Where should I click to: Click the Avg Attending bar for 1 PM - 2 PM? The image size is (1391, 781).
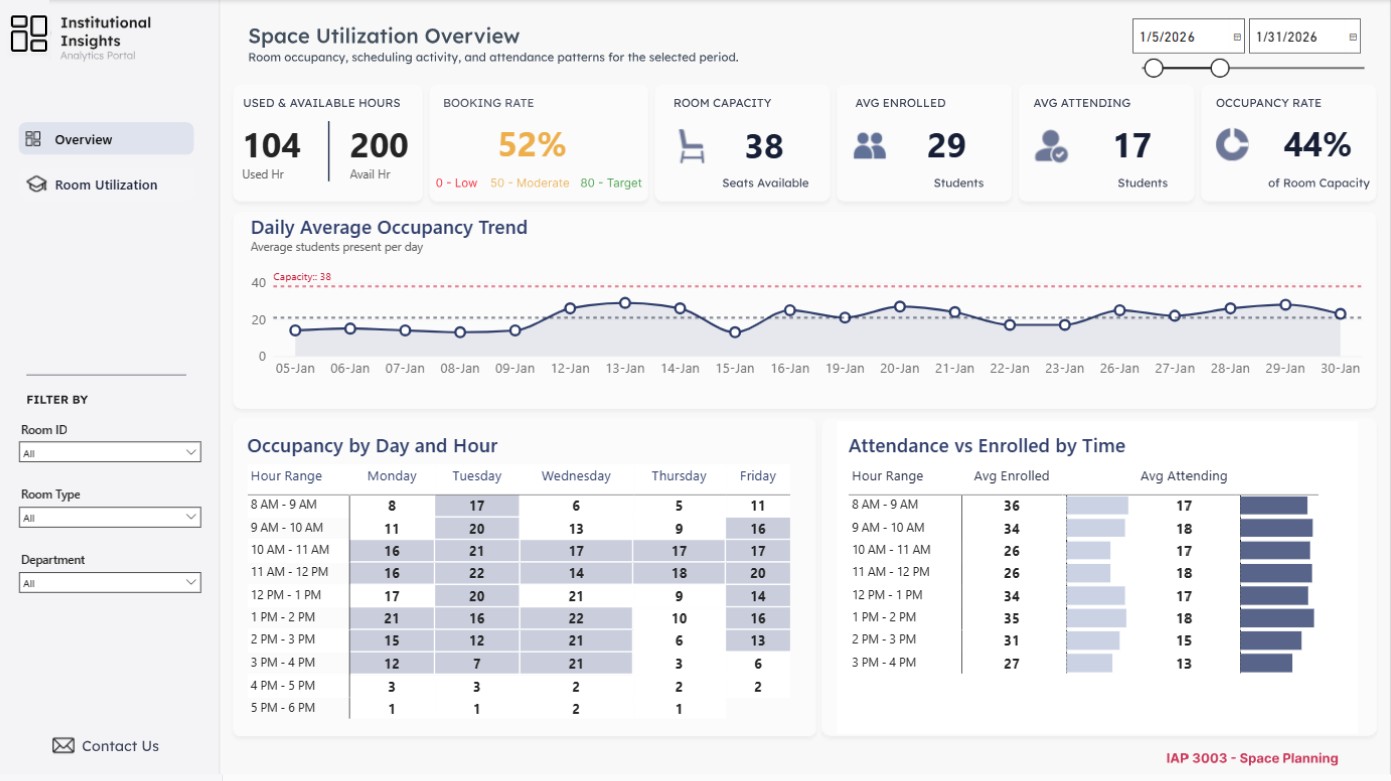click(1277, 618)
